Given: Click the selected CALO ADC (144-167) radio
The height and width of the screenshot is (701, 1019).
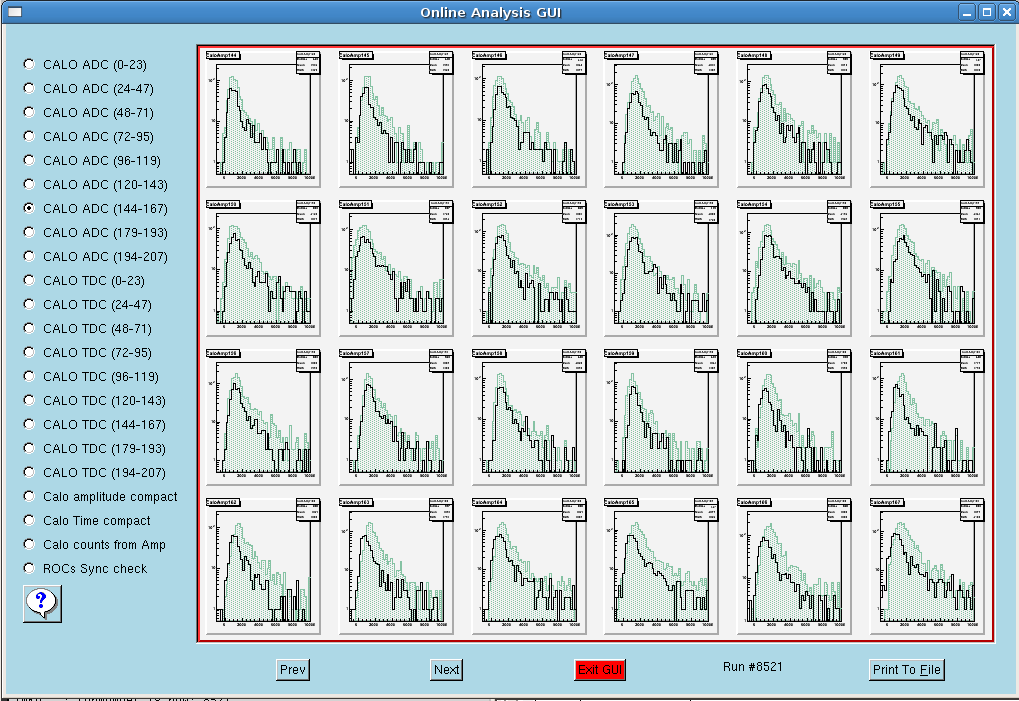Looking at the screenshot, I should [x=29, y=208].
